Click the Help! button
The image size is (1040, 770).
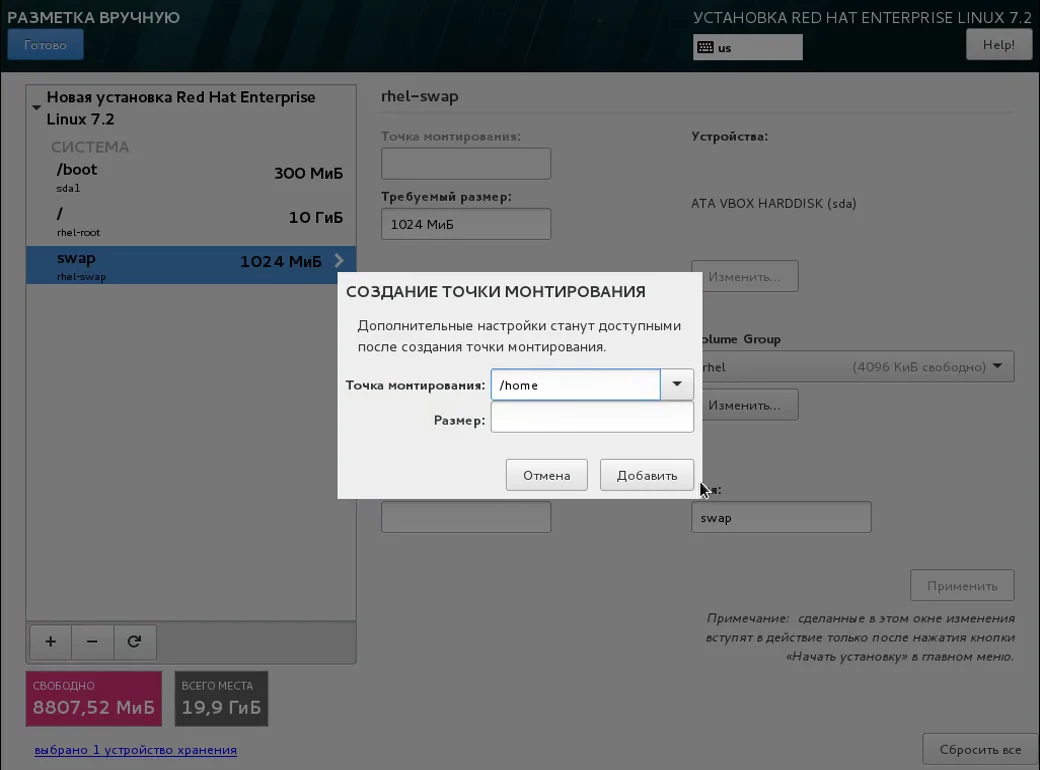(998, 44)
